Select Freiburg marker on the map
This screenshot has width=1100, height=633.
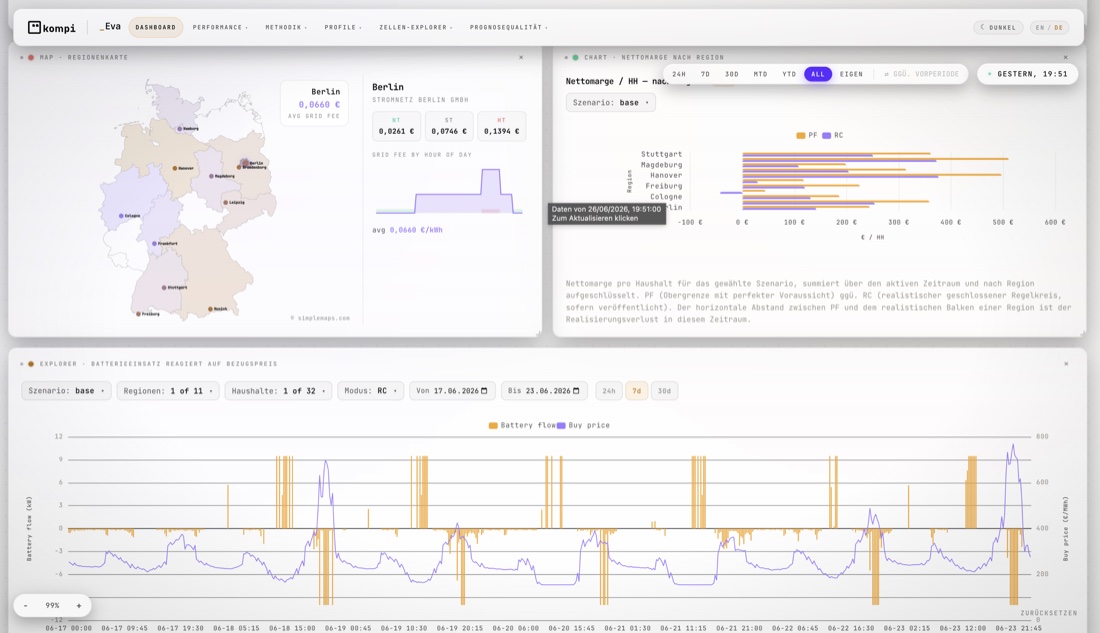click(138, 314)
